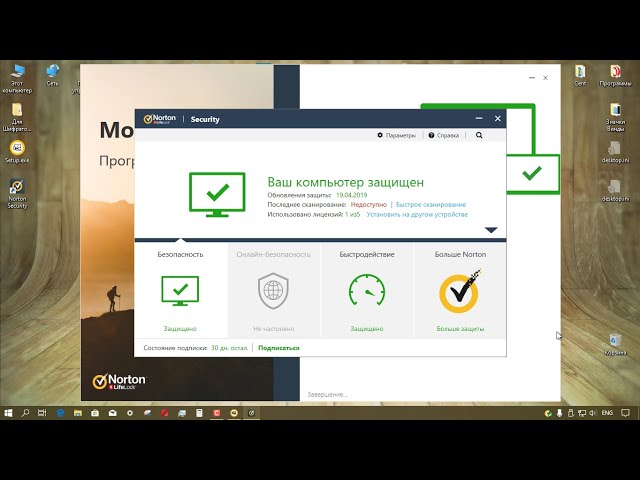The image size is (640, 480).
Task: Select the upper desktop.ini file icon
Action: [x=615, y=152]
